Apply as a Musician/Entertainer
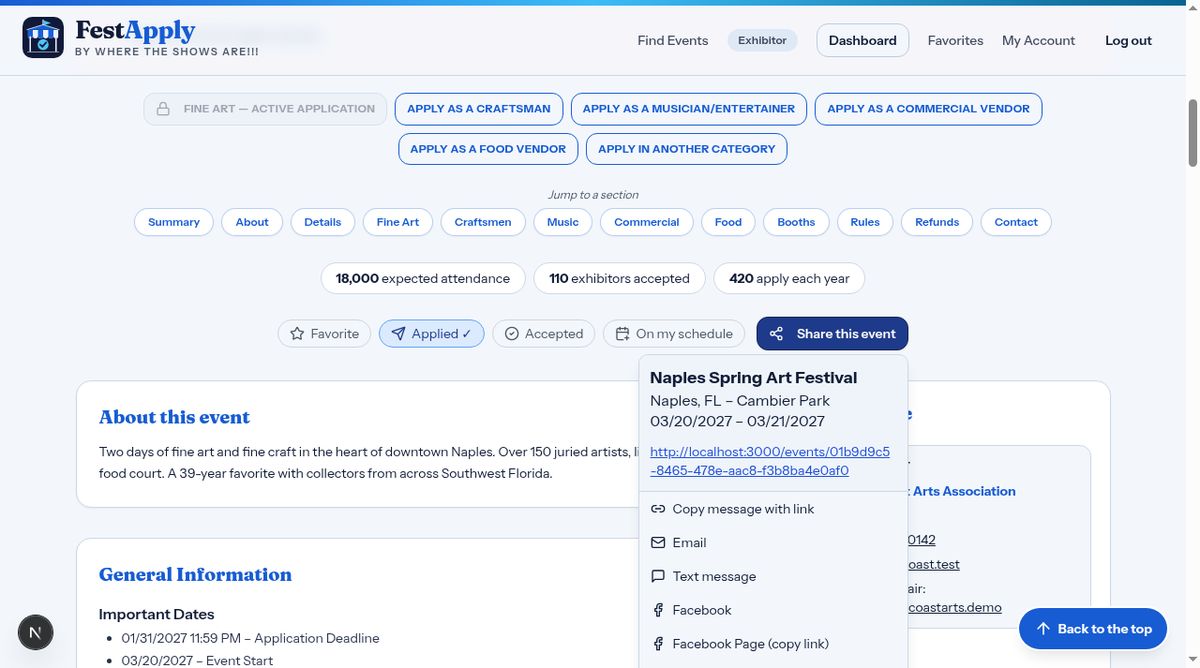 (x=689, y=109)
